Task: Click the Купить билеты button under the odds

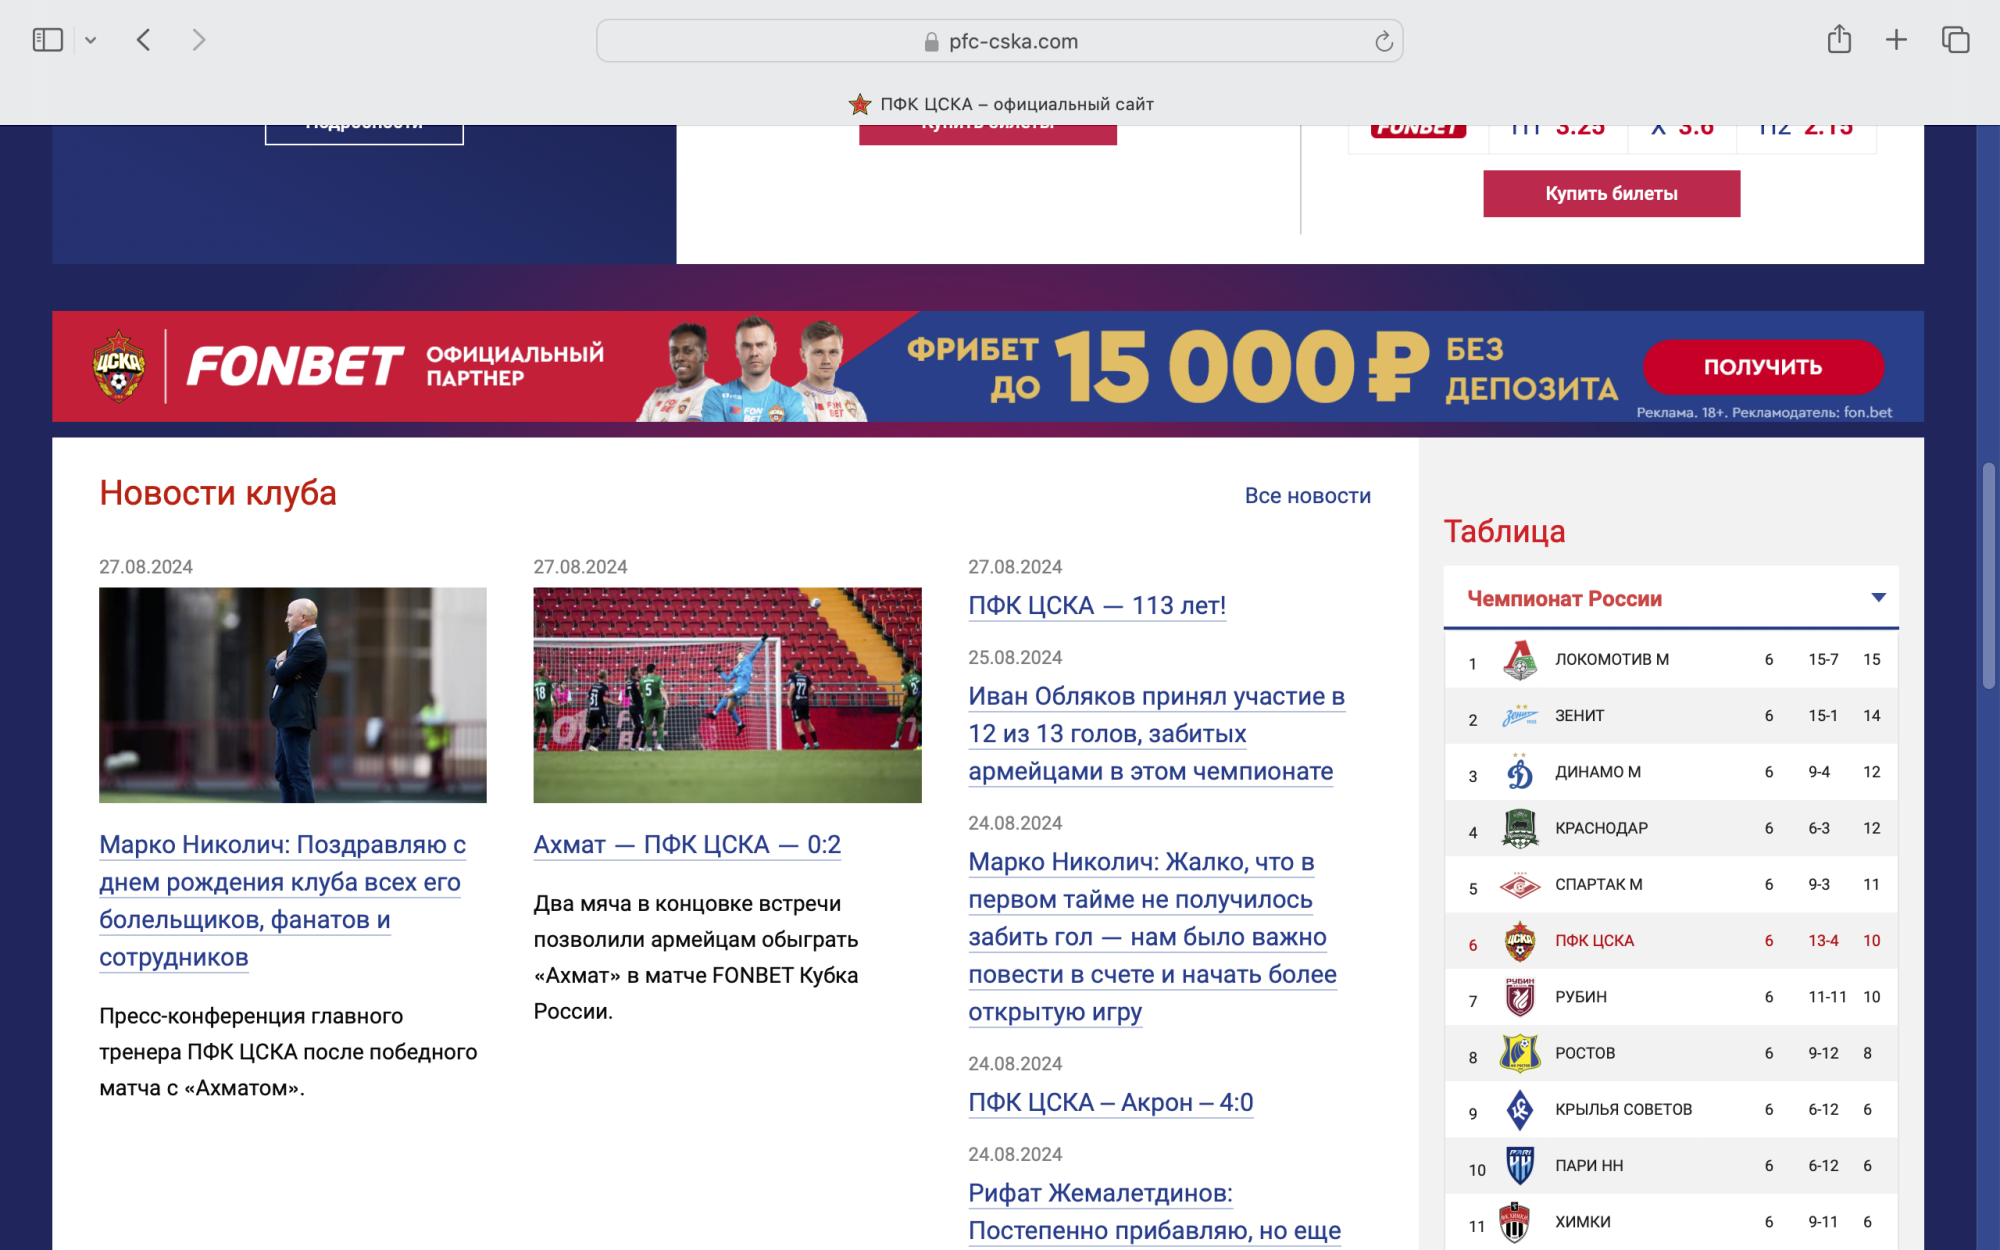Action: pos(1611,193)
